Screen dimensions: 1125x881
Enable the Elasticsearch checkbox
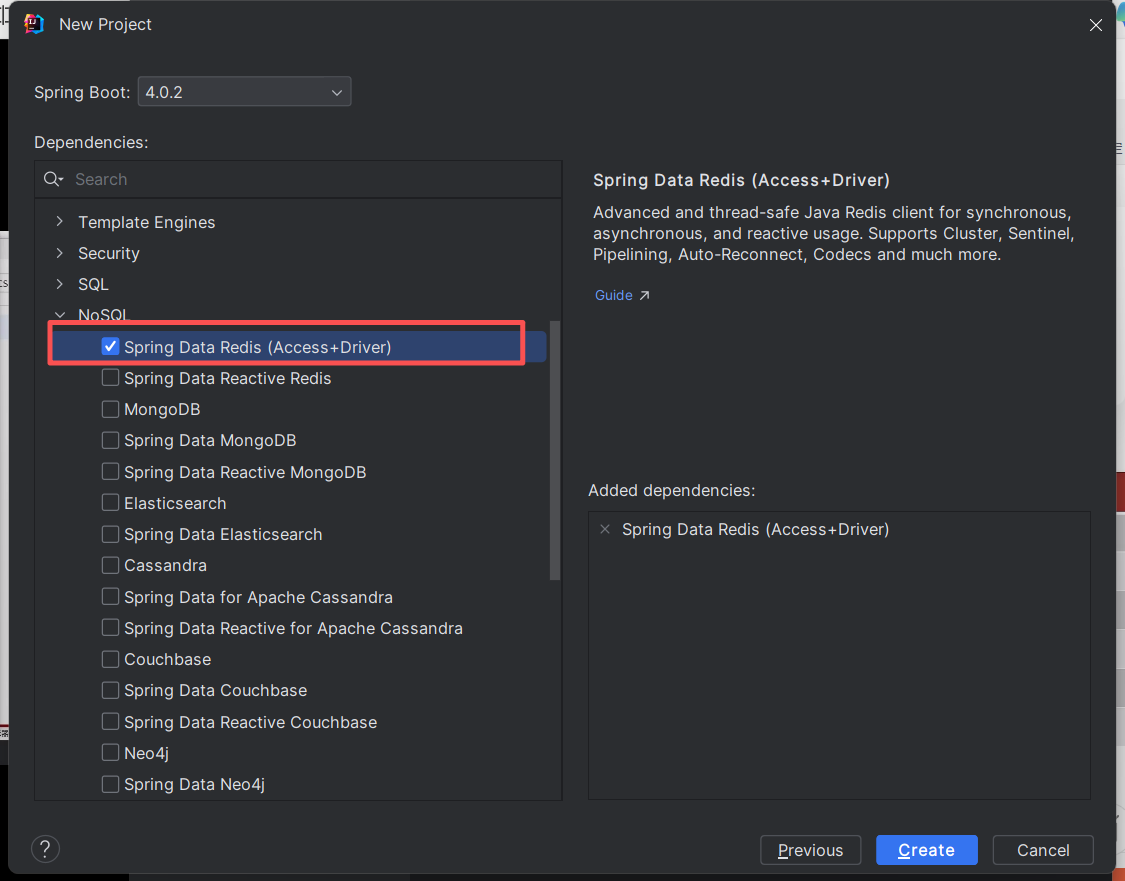pos(110,502)
